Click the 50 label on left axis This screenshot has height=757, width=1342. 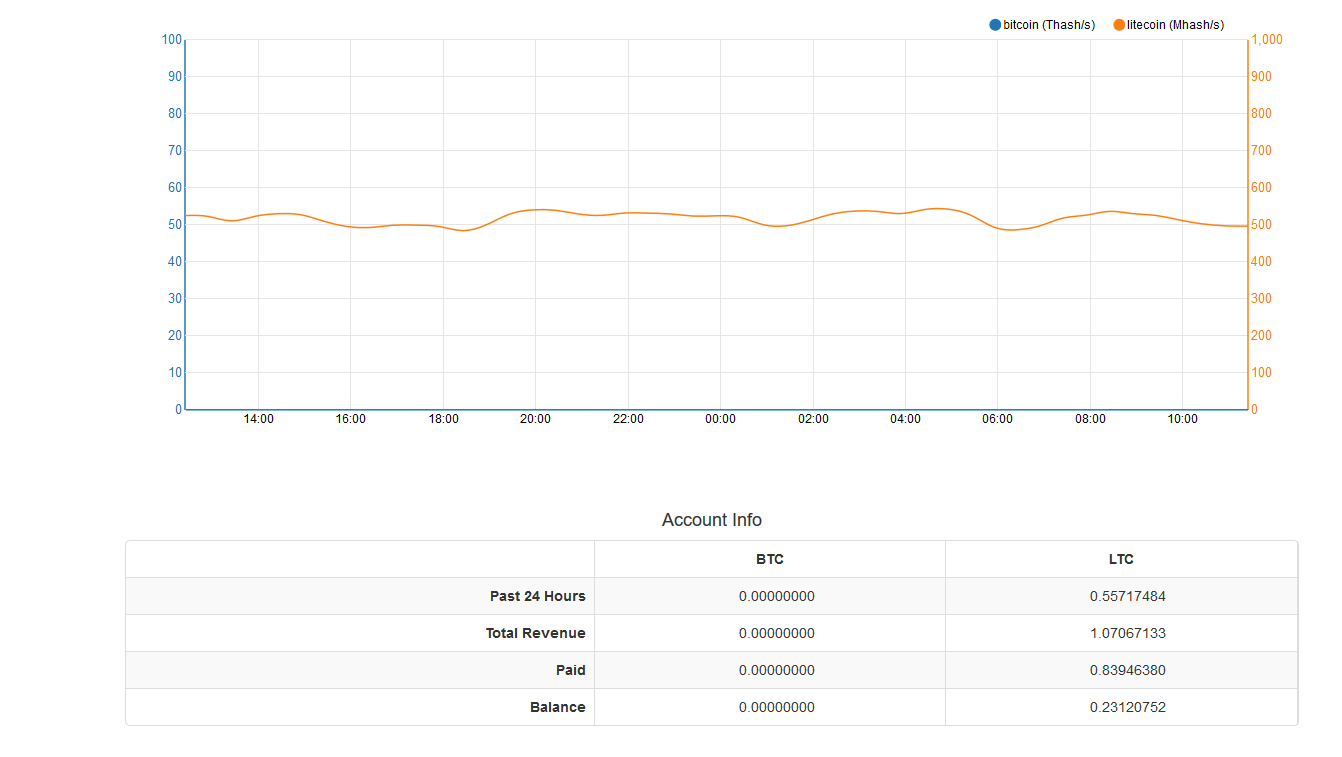click(175, 225)
